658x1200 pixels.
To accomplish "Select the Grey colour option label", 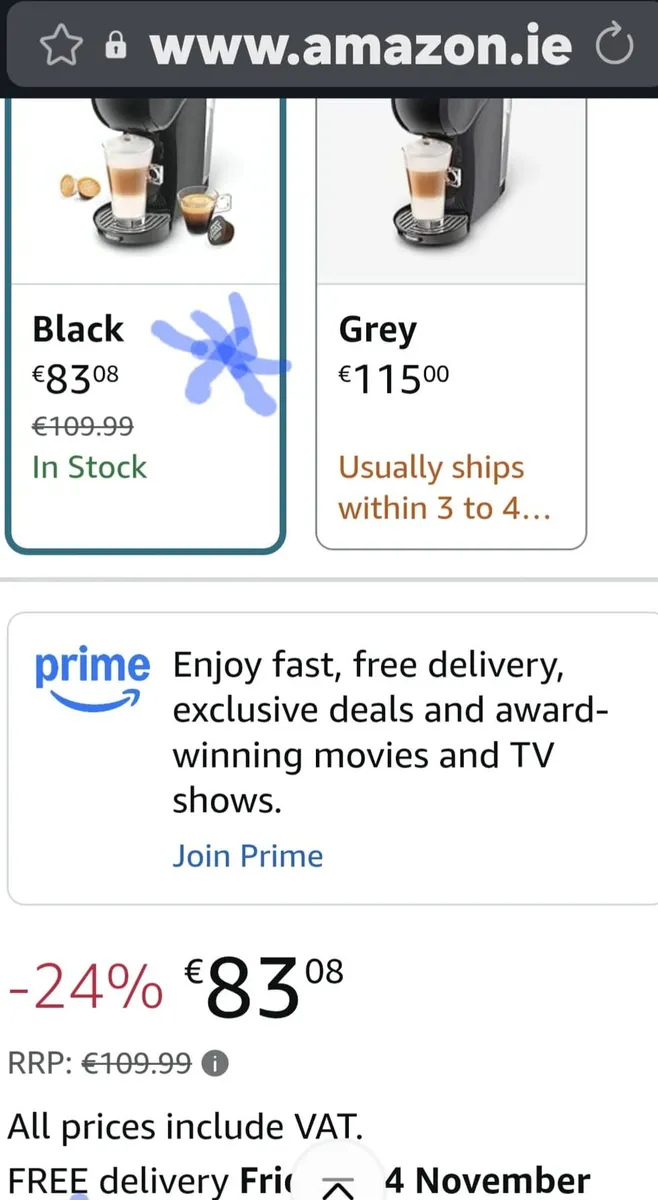I will tap(378, 330).
